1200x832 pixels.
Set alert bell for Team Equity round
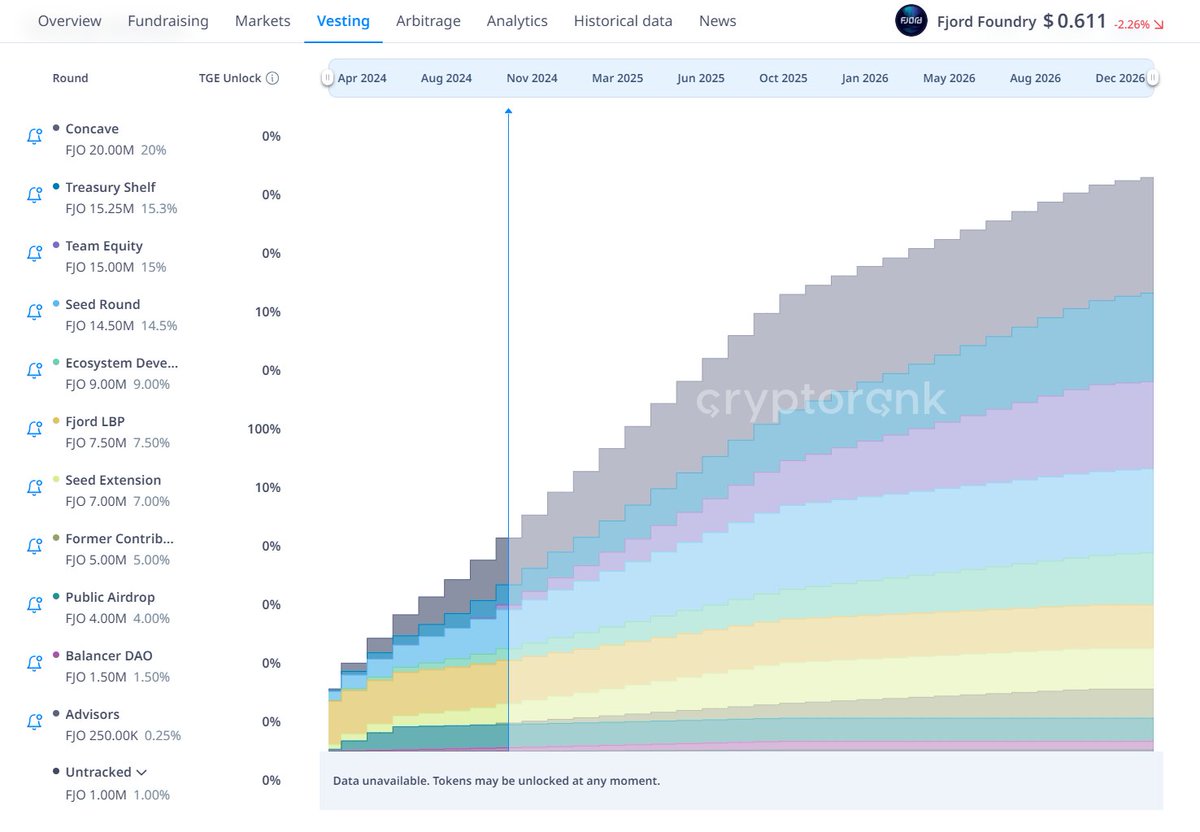coord(34,253)
